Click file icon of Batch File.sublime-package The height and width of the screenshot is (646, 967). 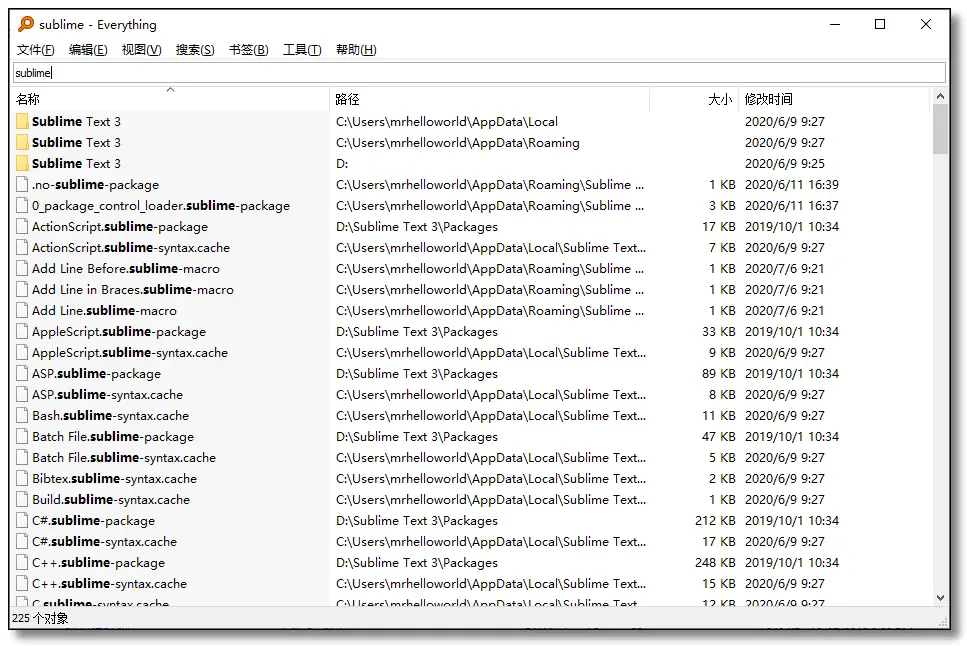pyautogui.click(x=22, y=436)
